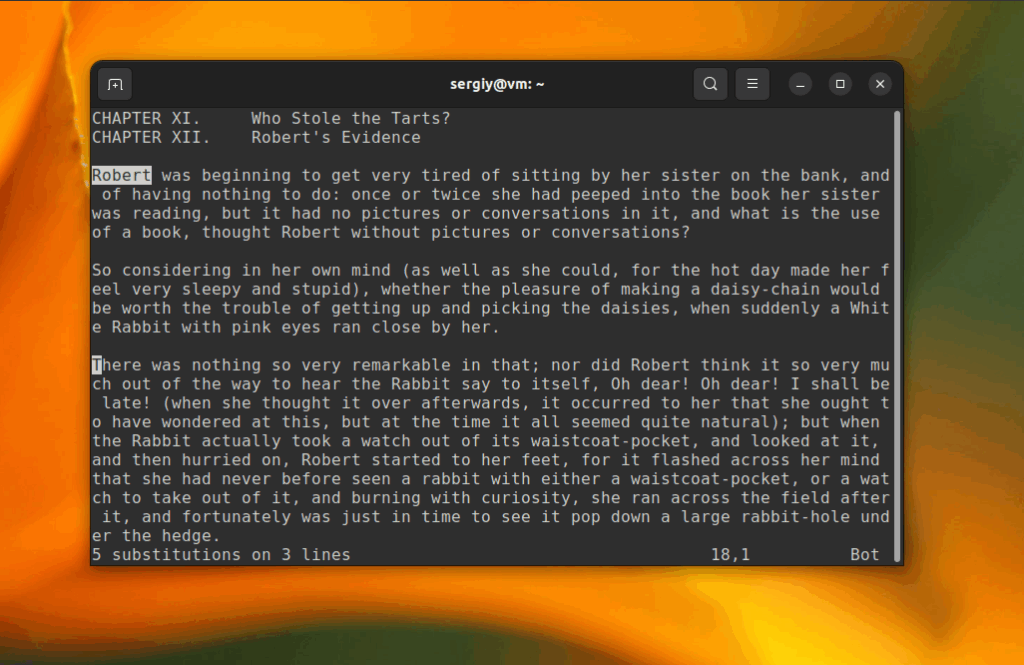Click the words "Who Stole the Tarts?"
This screenshot has height=665, width=1024.
point(351,119)
